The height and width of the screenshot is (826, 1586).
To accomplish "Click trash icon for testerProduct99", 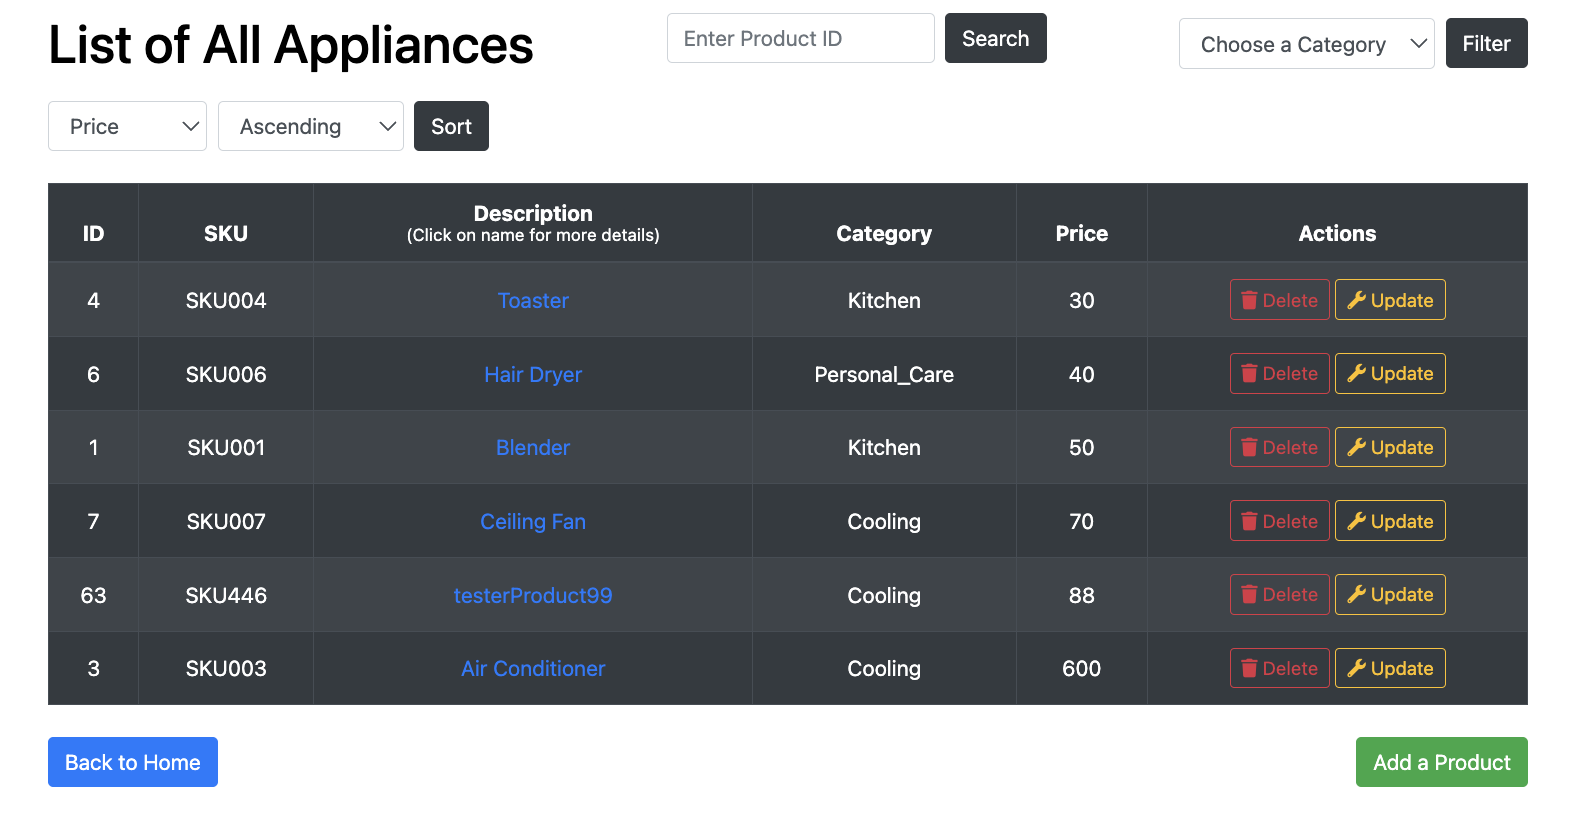I will (x=1249, y=595).
